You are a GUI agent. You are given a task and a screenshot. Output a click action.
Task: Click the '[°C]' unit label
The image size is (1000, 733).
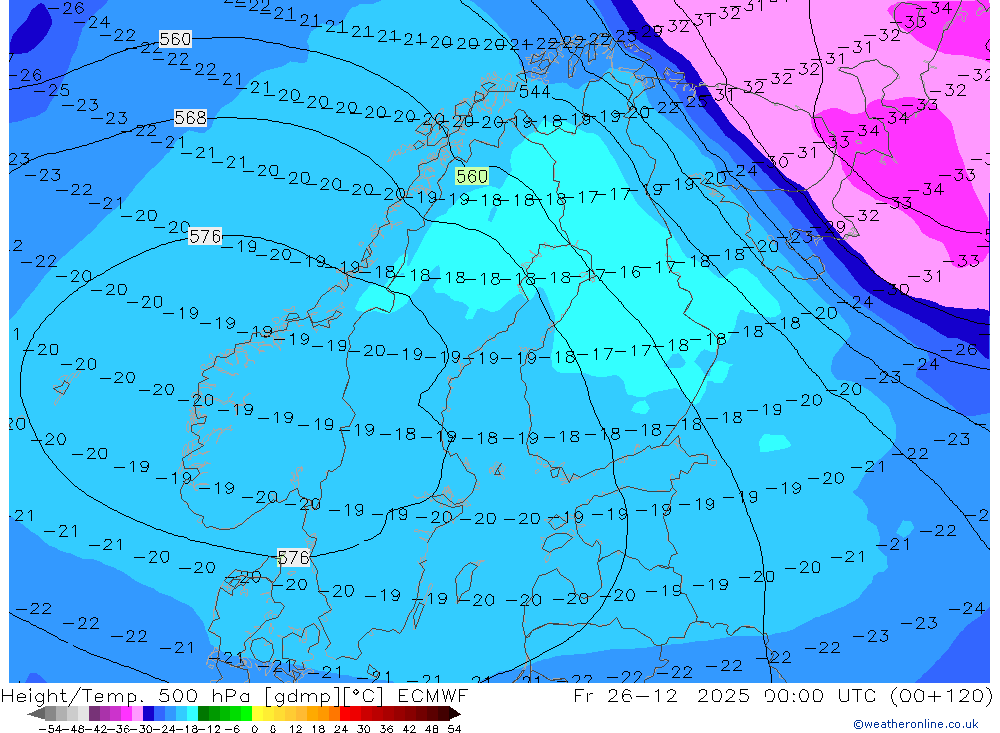(364, 696)
